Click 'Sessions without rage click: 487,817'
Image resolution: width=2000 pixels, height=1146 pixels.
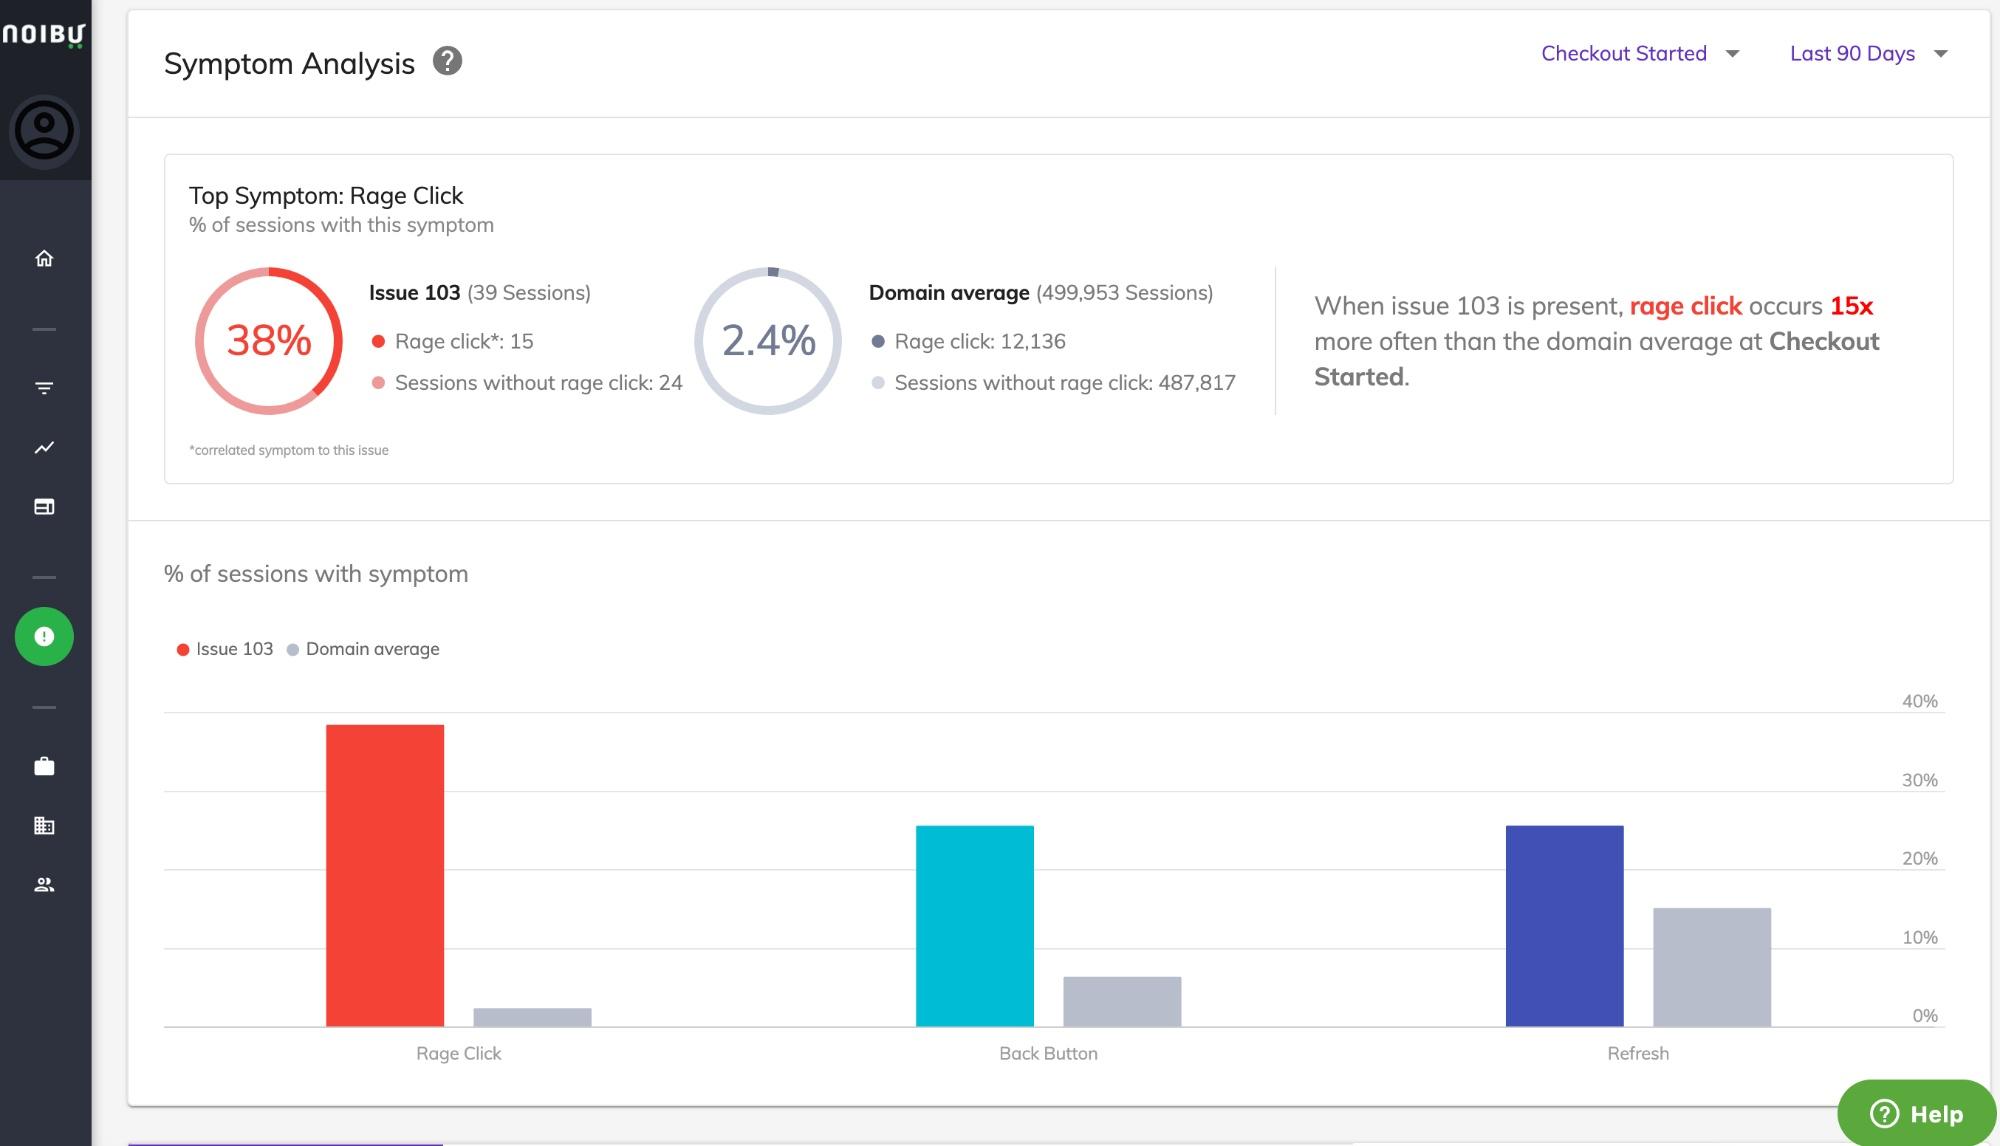(1065, 383)
